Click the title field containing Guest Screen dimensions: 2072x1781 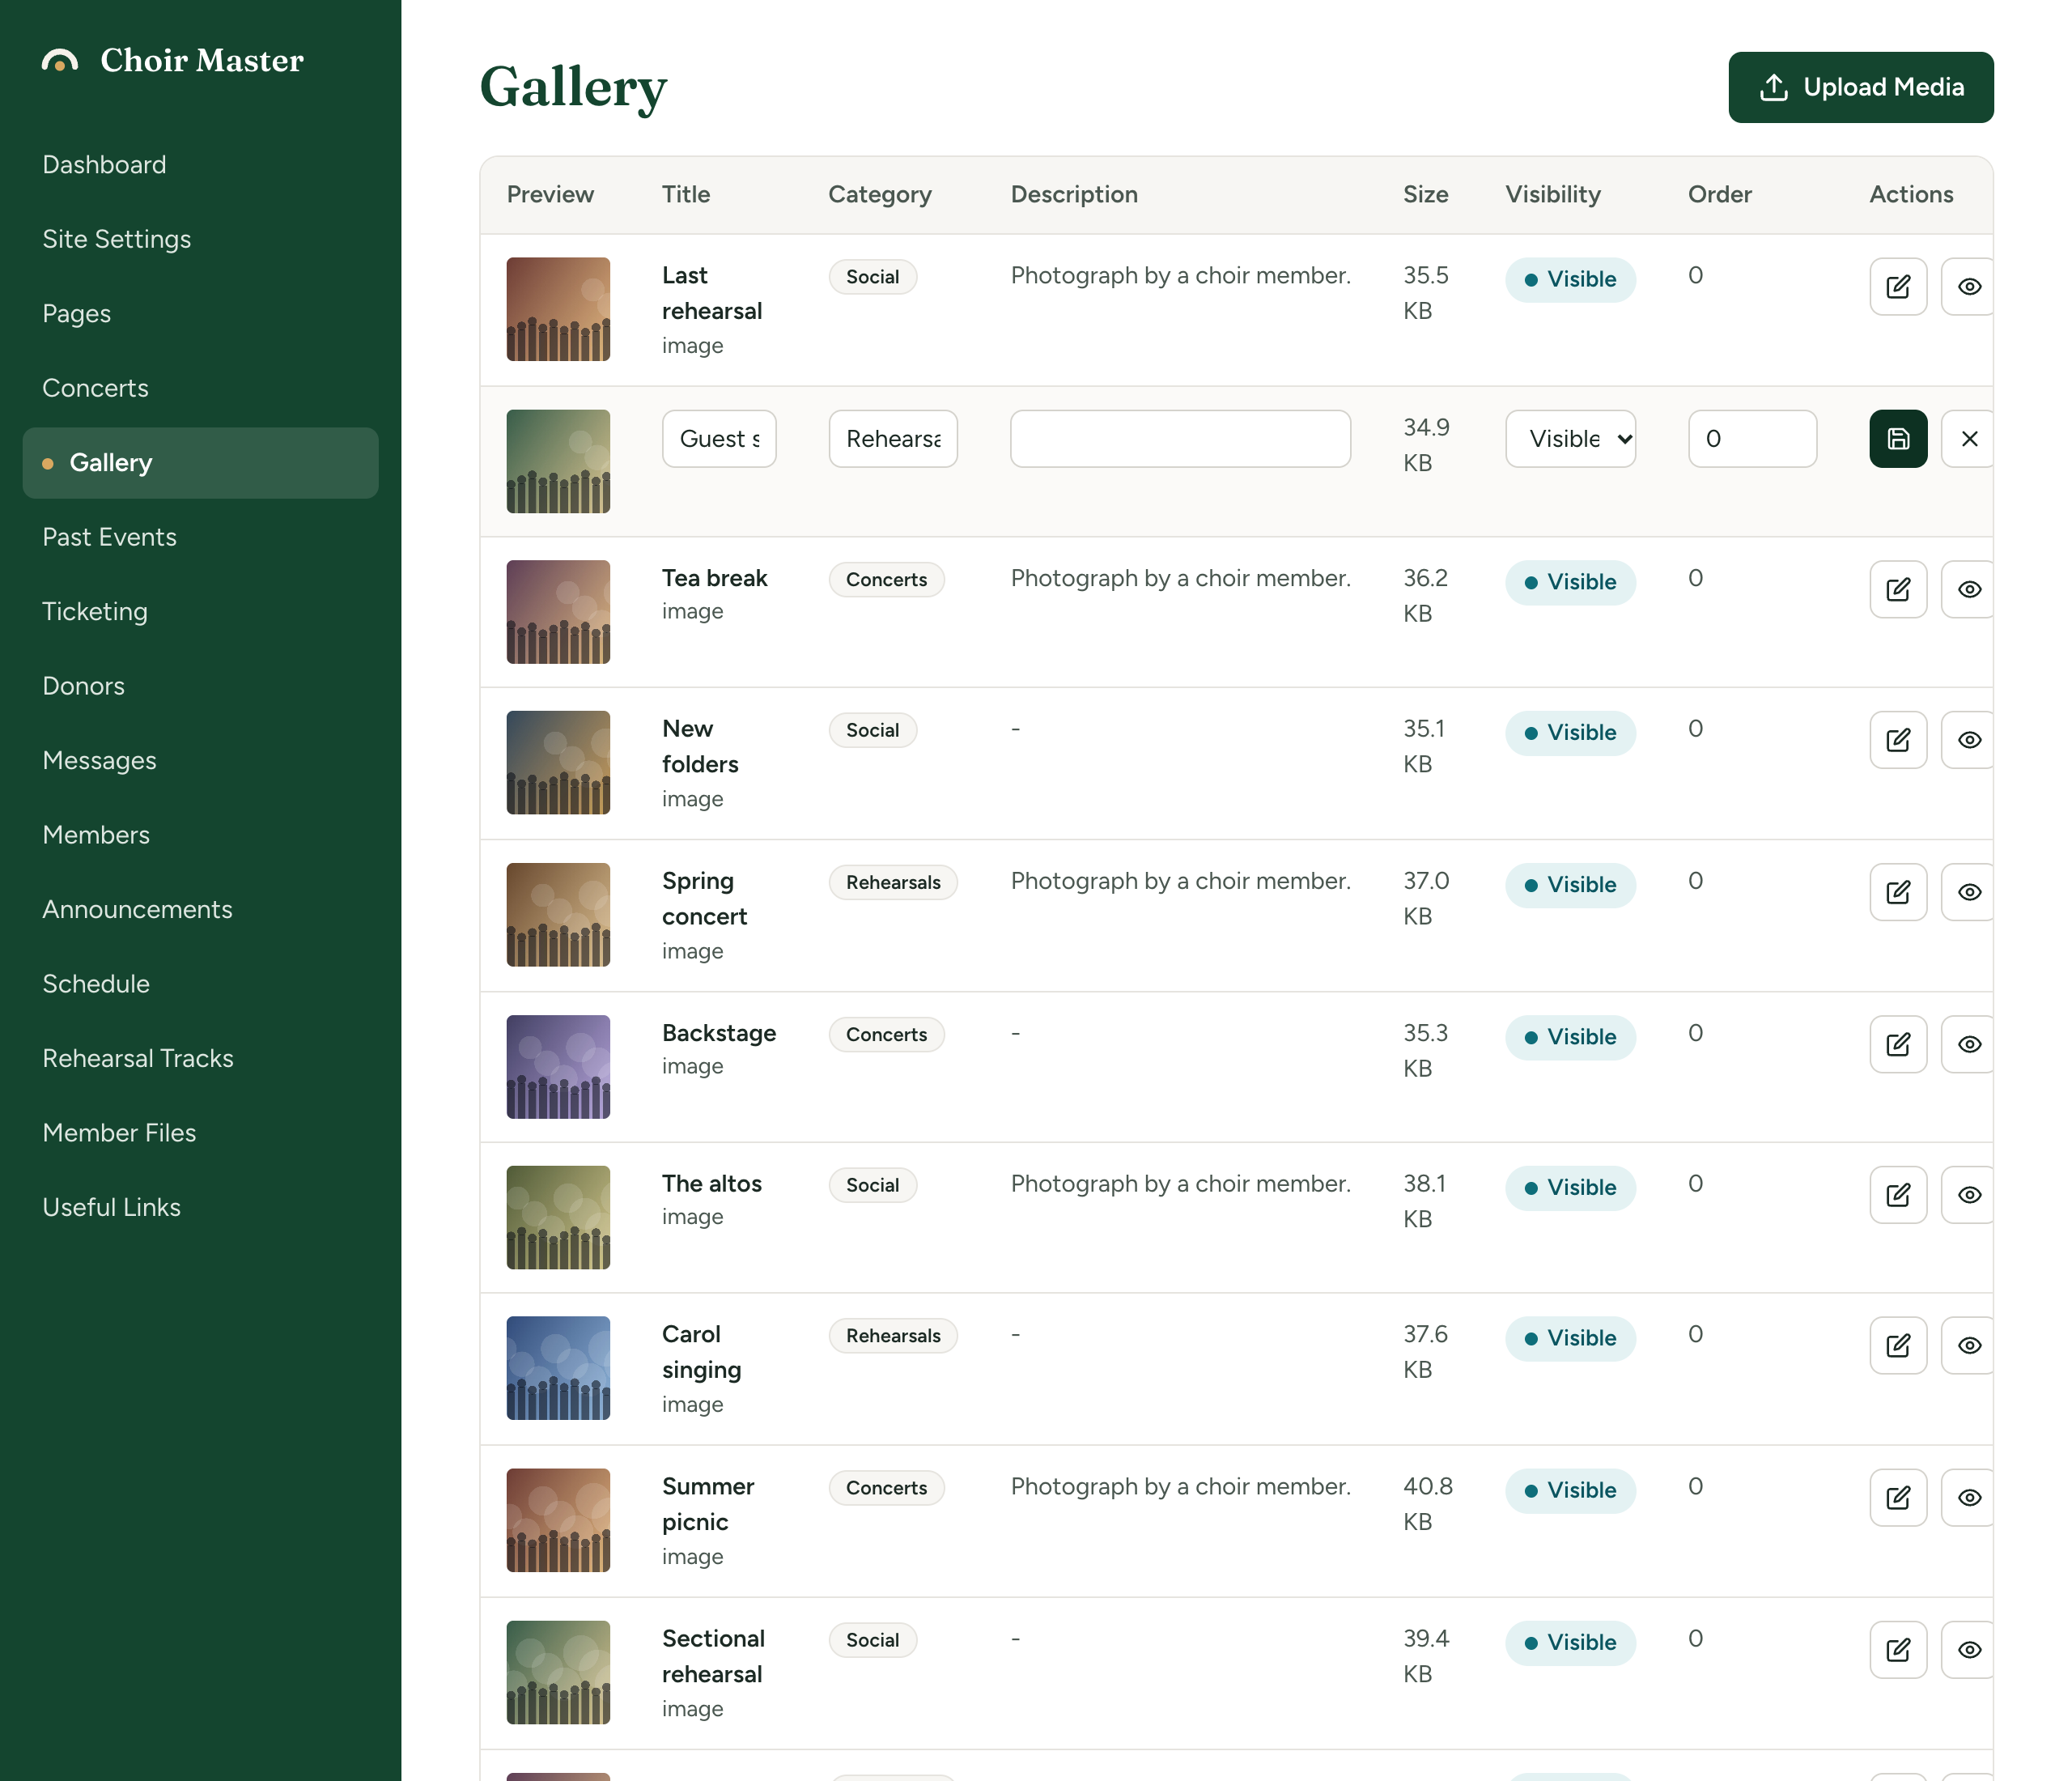719,439
